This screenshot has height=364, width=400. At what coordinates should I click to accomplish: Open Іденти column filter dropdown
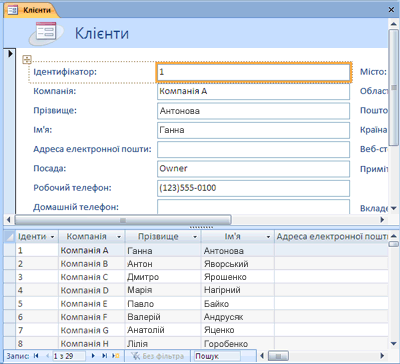pyautogui.click(x=52, y=237)
